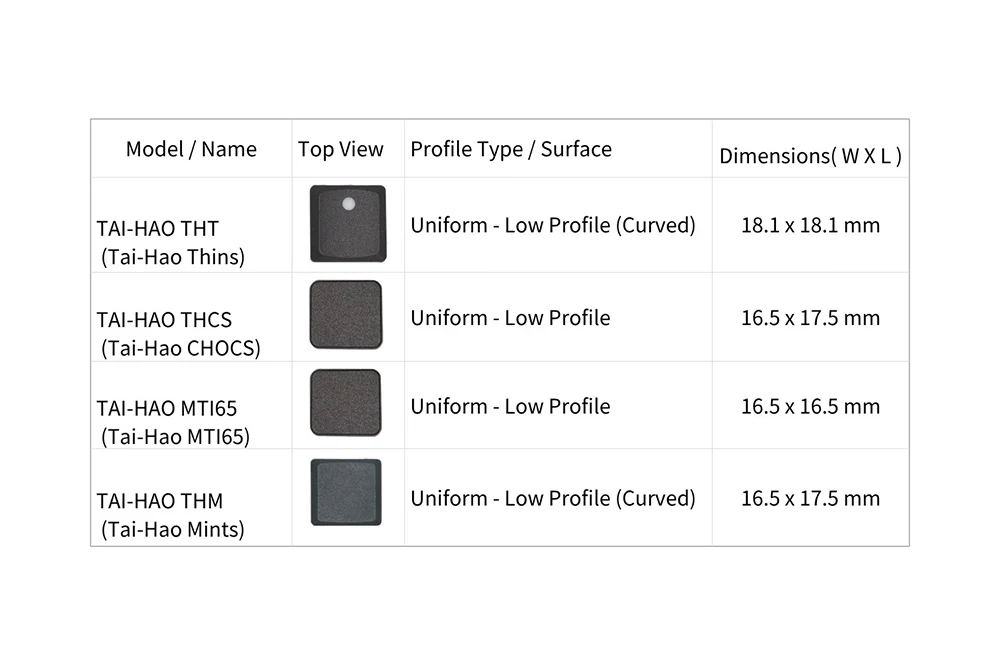Click the Tai-Hao Mints keycap top view image
Screen dimensions: 1000x666
pos(346,492)
